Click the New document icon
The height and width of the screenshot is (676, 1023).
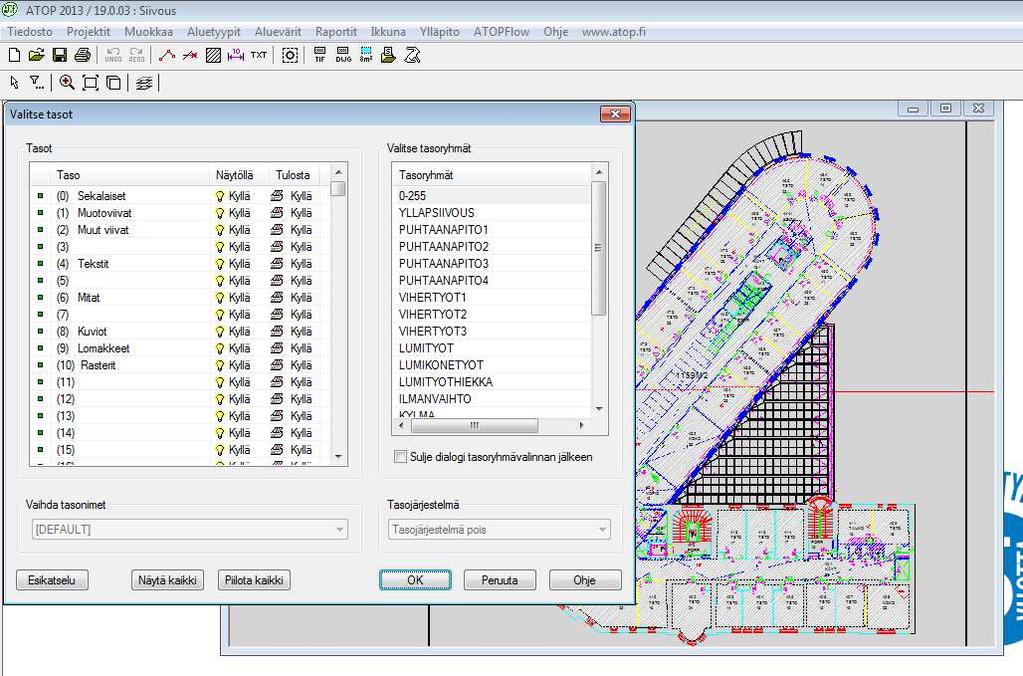coord(14,55)
